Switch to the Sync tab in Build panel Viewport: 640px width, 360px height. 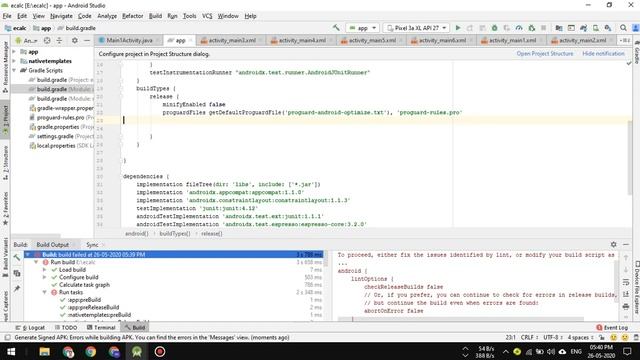click(92, 244)
